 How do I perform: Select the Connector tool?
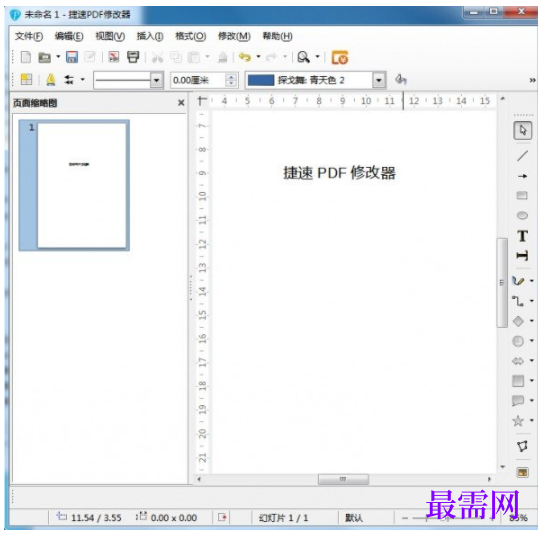pyautogui.click(x=518, y=301)
